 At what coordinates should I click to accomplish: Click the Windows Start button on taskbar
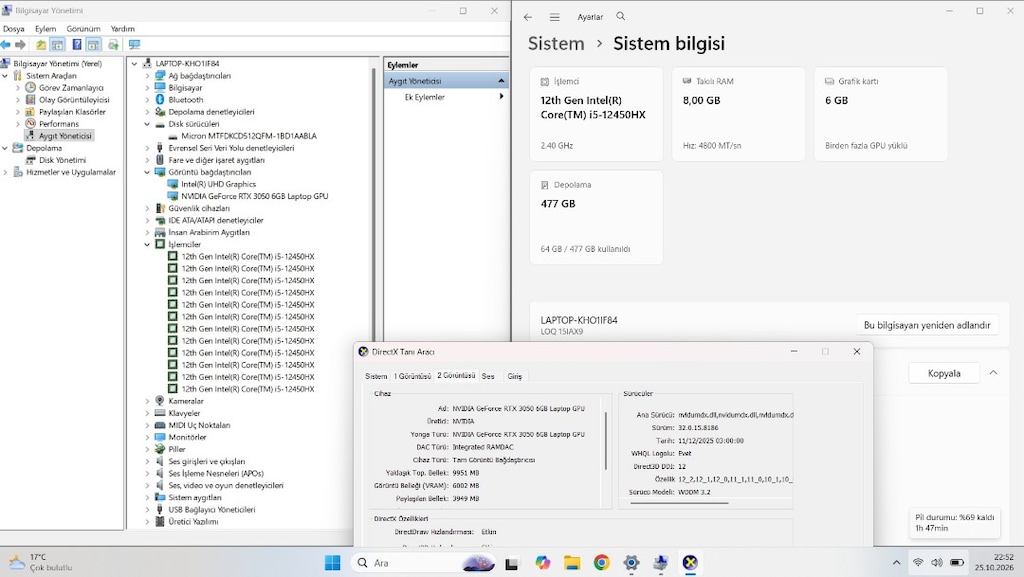(x=332, y=563)
